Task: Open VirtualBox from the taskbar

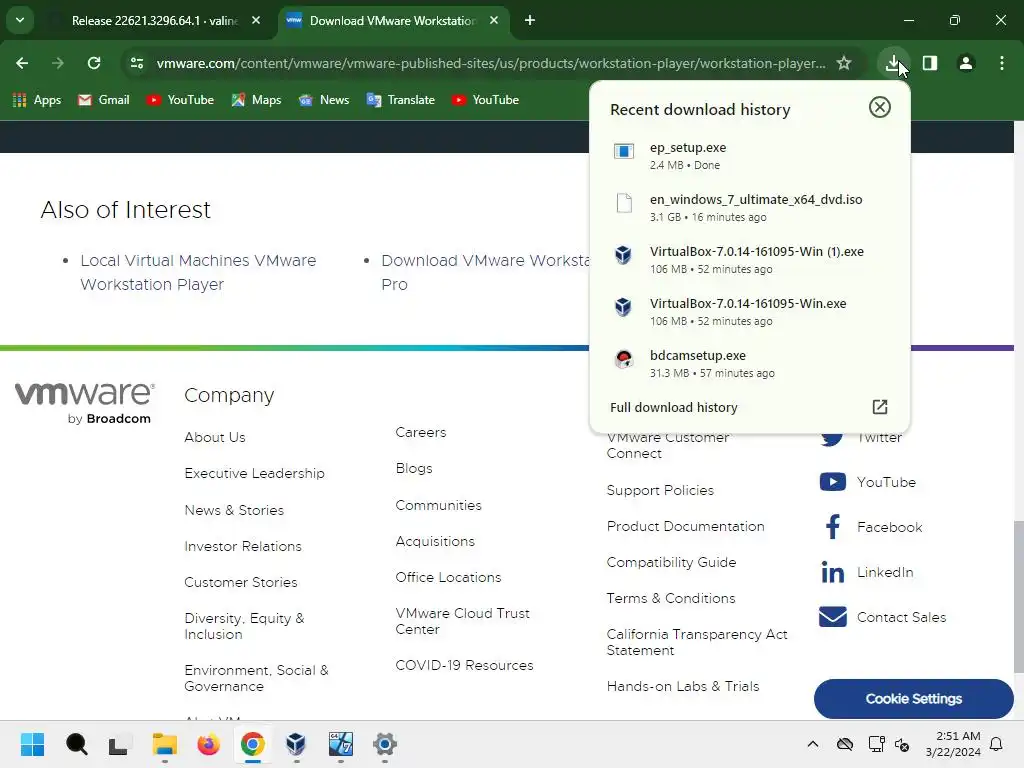Action: click(296, 744)
